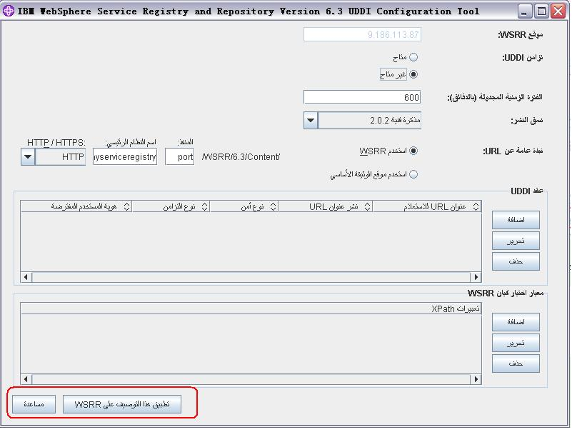The width and height of the screenshot is (572, 428).
Task: Click the Add button beside UDDI nodes table
Action: pos(516,220)
